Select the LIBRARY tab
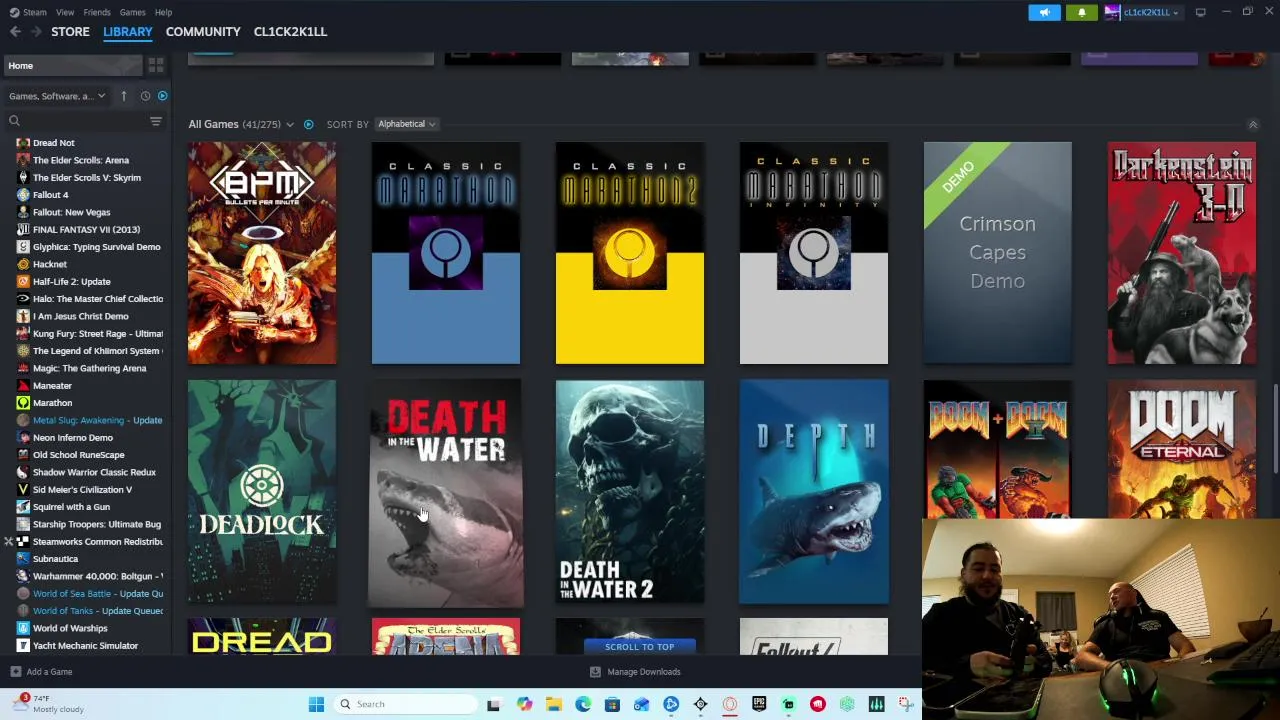1280x720 pixels. (128, 32)
